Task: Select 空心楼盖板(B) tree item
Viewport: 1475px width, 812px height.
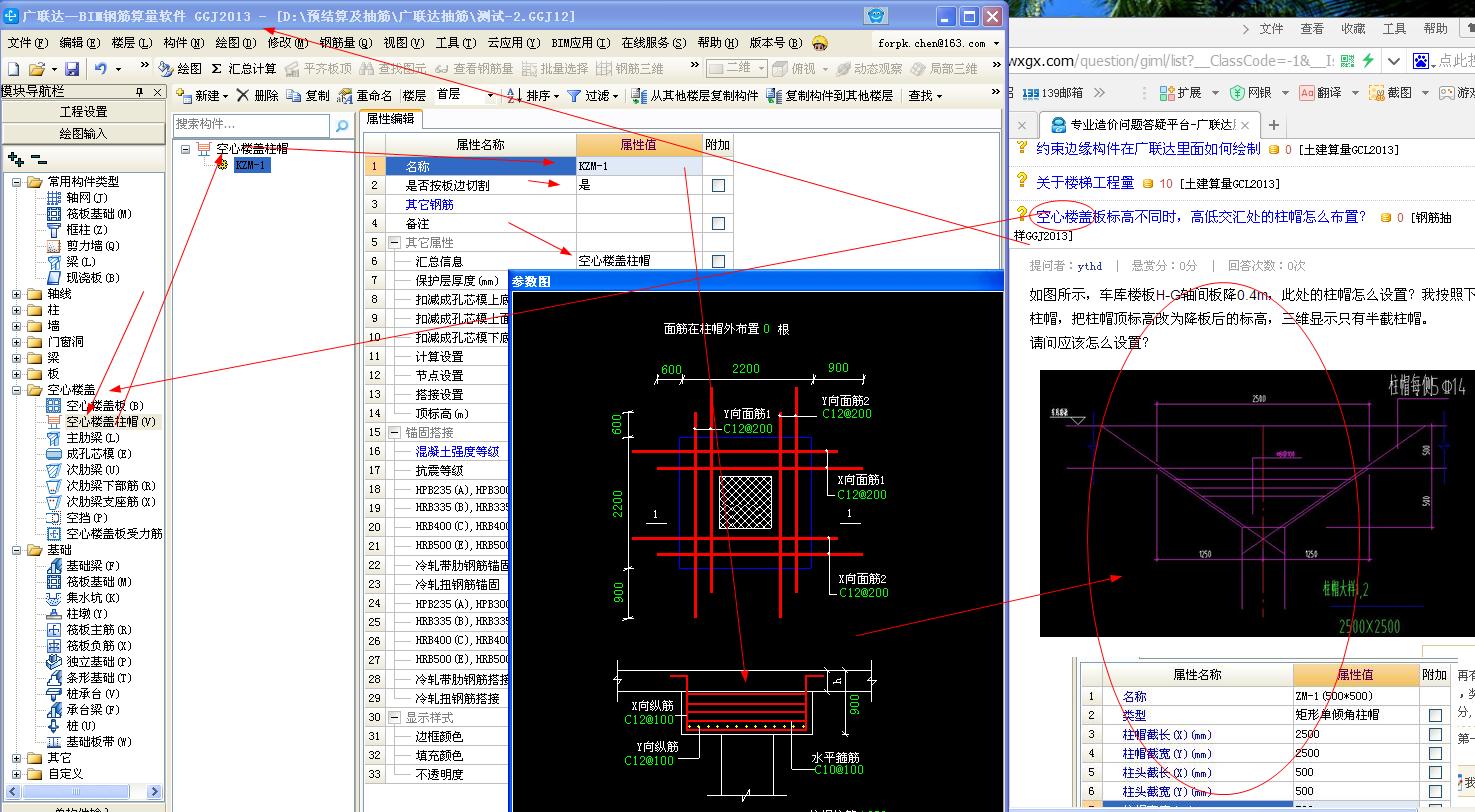Action: point(96,406)
